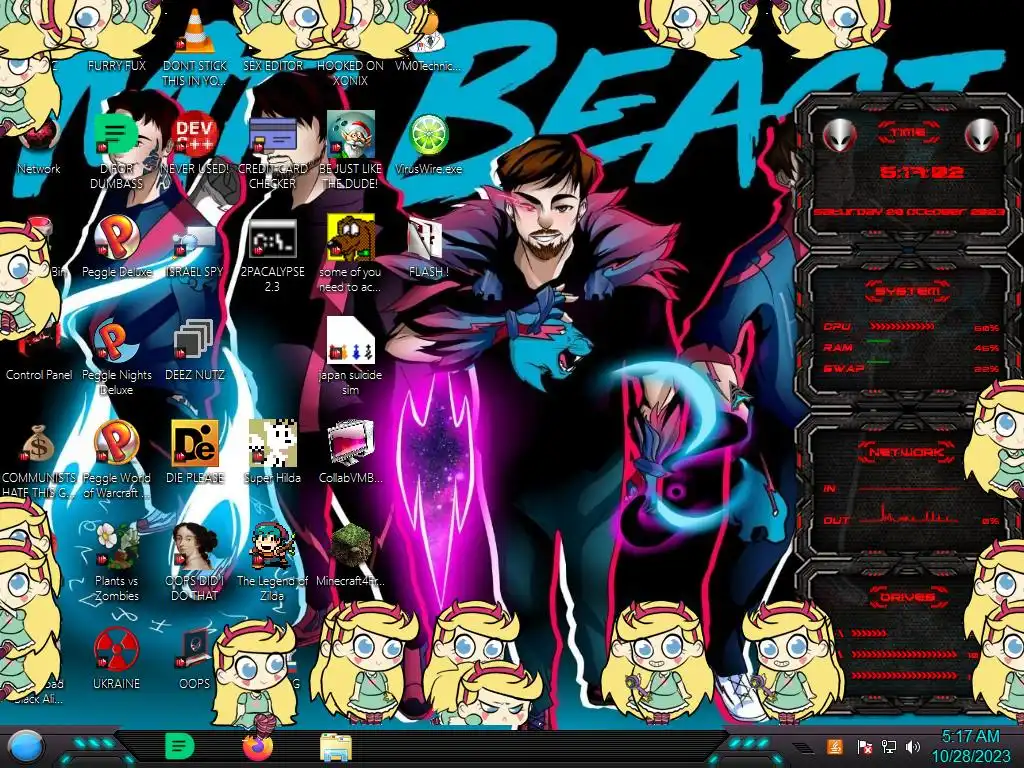This screenshot has width=1024, height=768.
Task: Open the network status tray icon
Action: coord(889,746)
